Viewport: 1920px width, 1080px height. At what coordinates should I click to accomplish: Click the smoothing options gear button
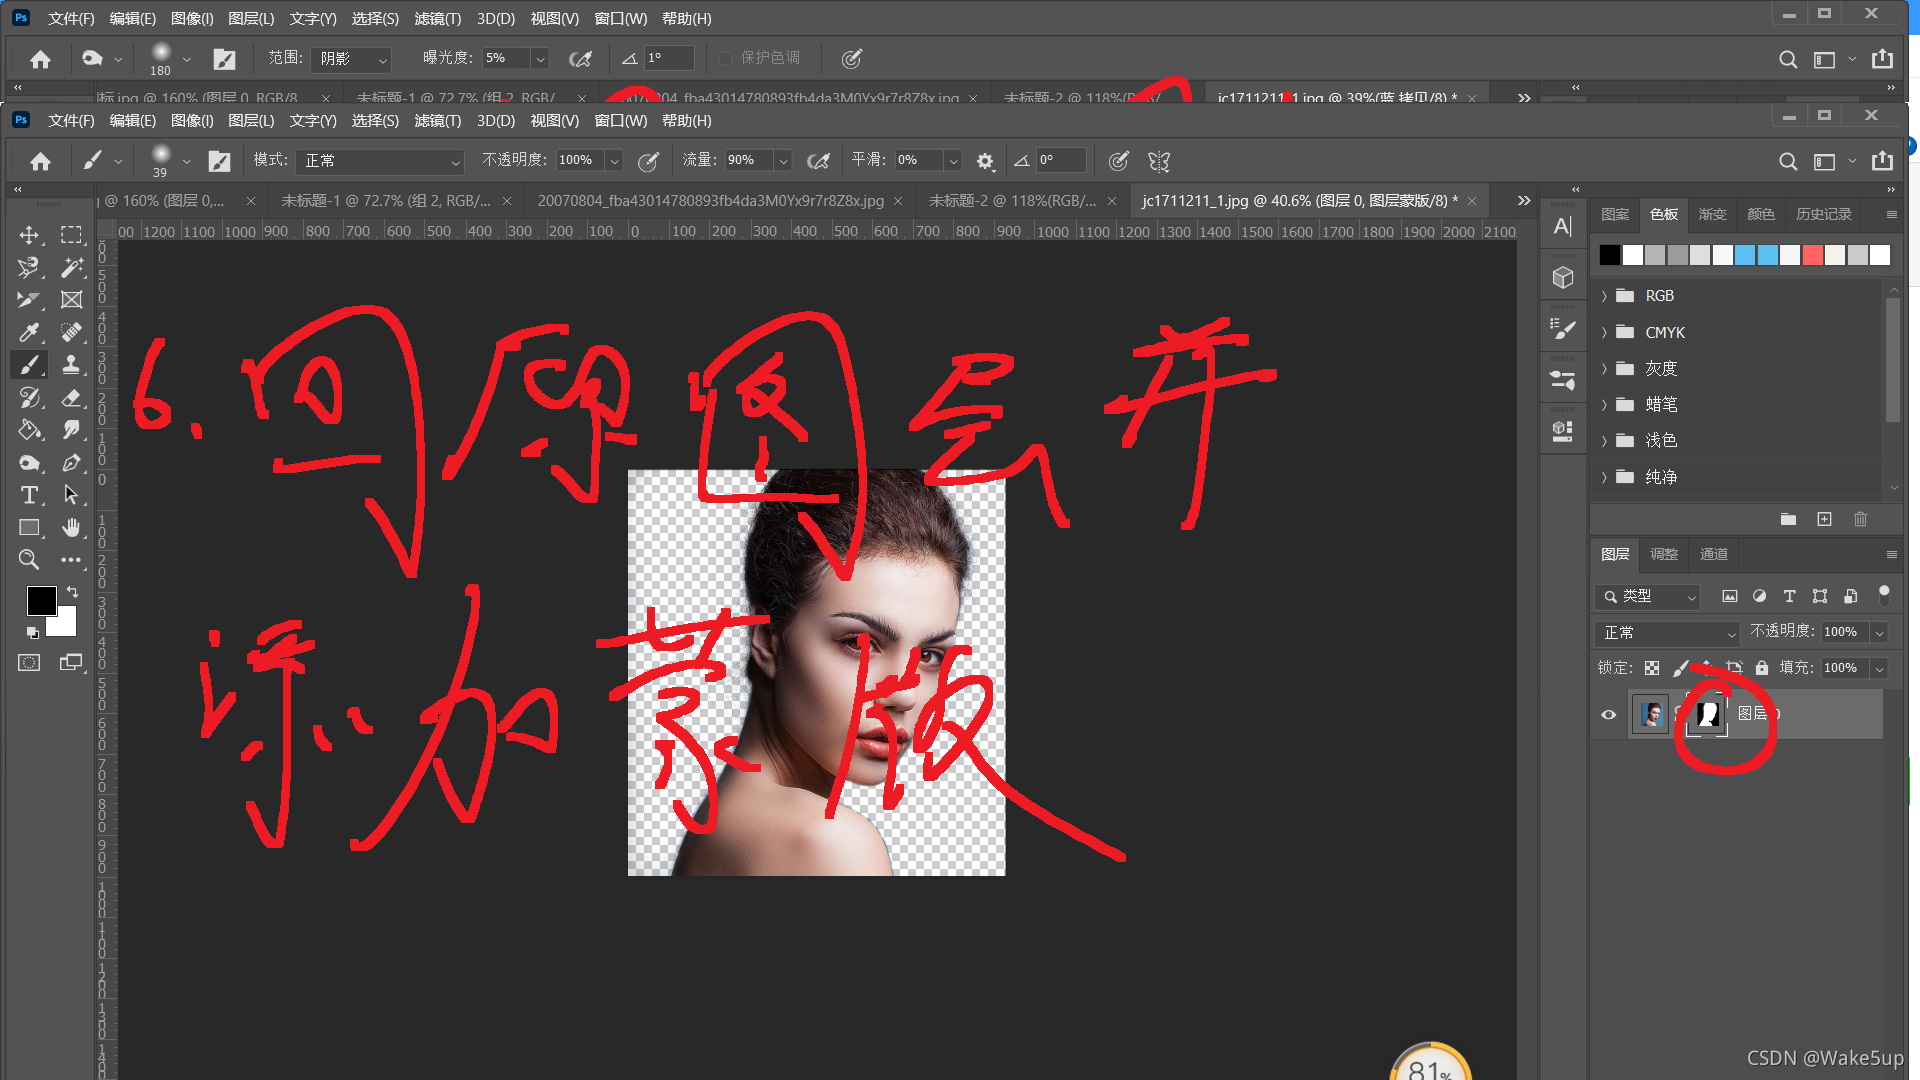[x=985, y=161]
